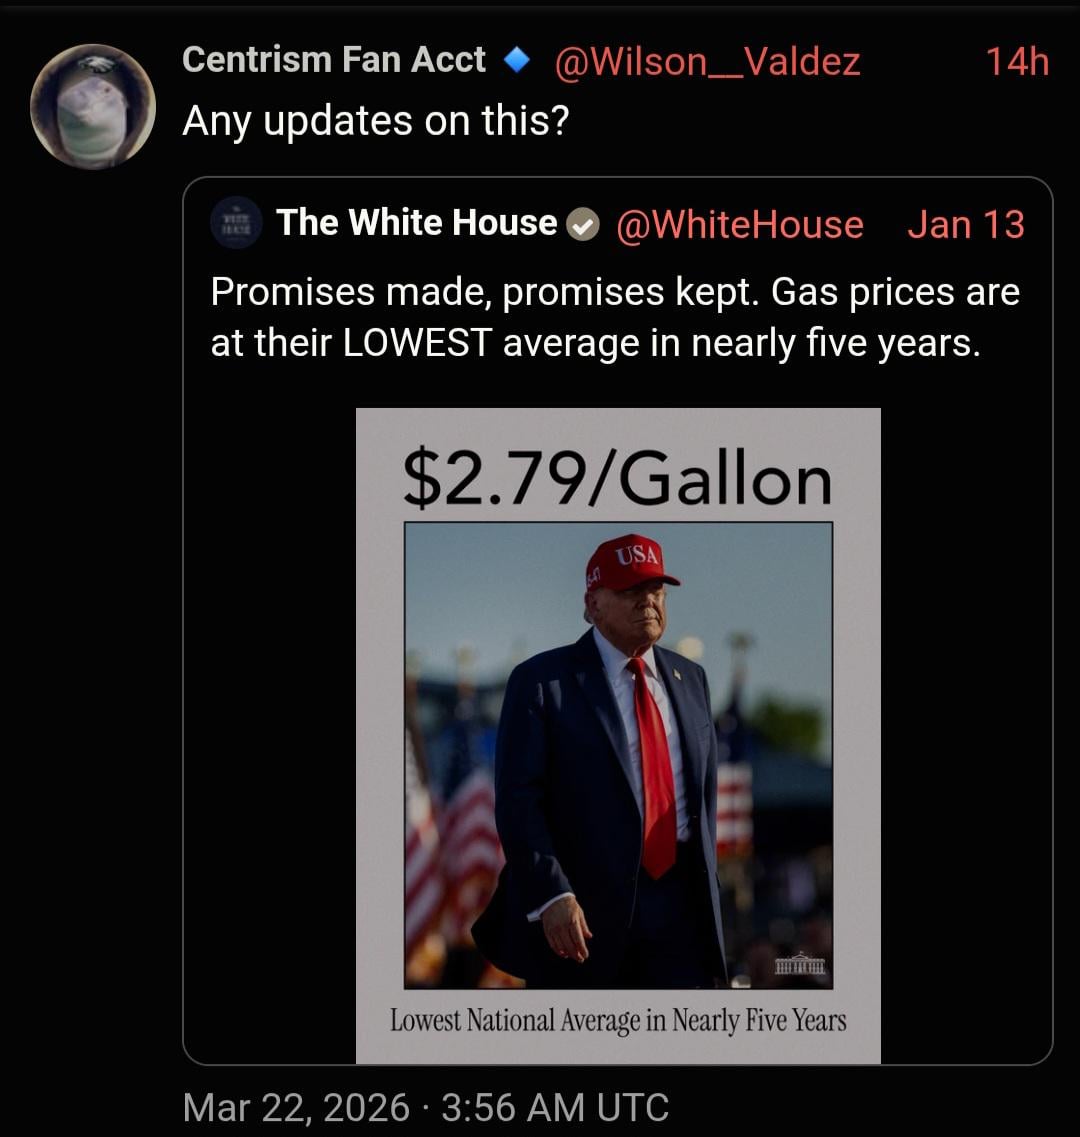This screenshot has height=1137, width=1080.
Task: Select the "Any updates on this?" post text
Action: (x=375, y=121)
